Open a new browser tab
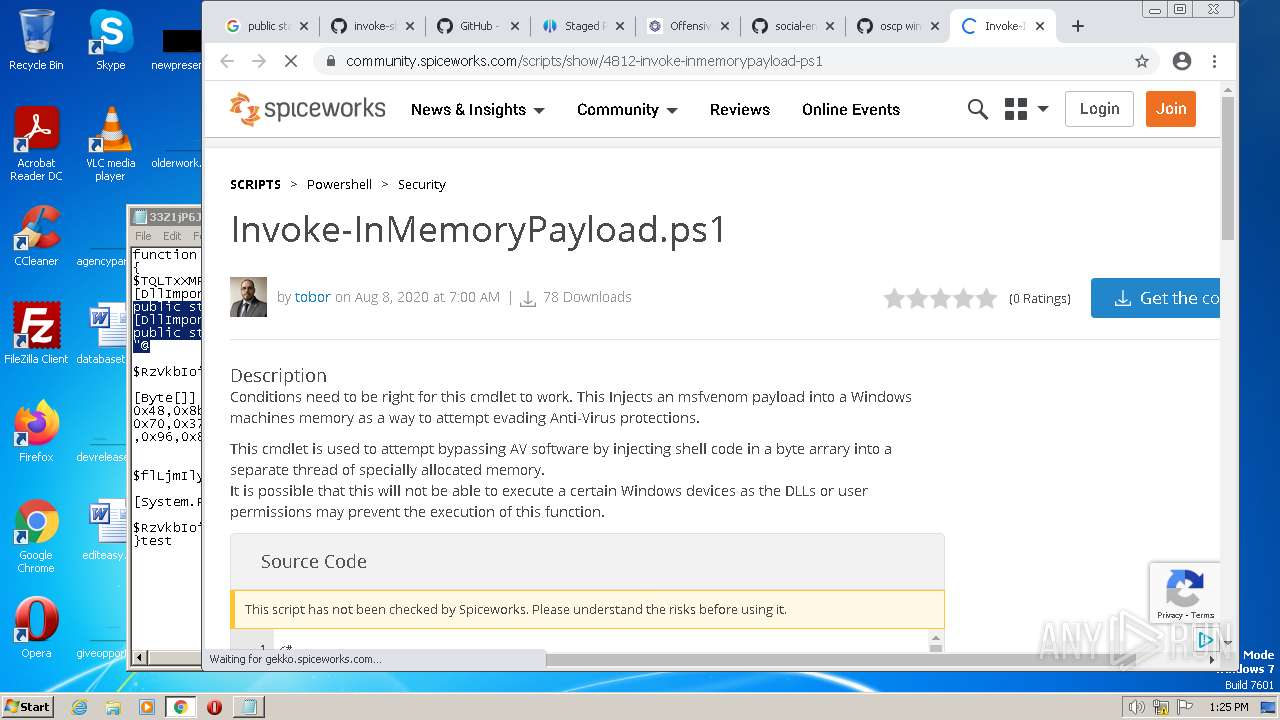This screenshot has height=720, width=1280. click(x=1077, y=26)
